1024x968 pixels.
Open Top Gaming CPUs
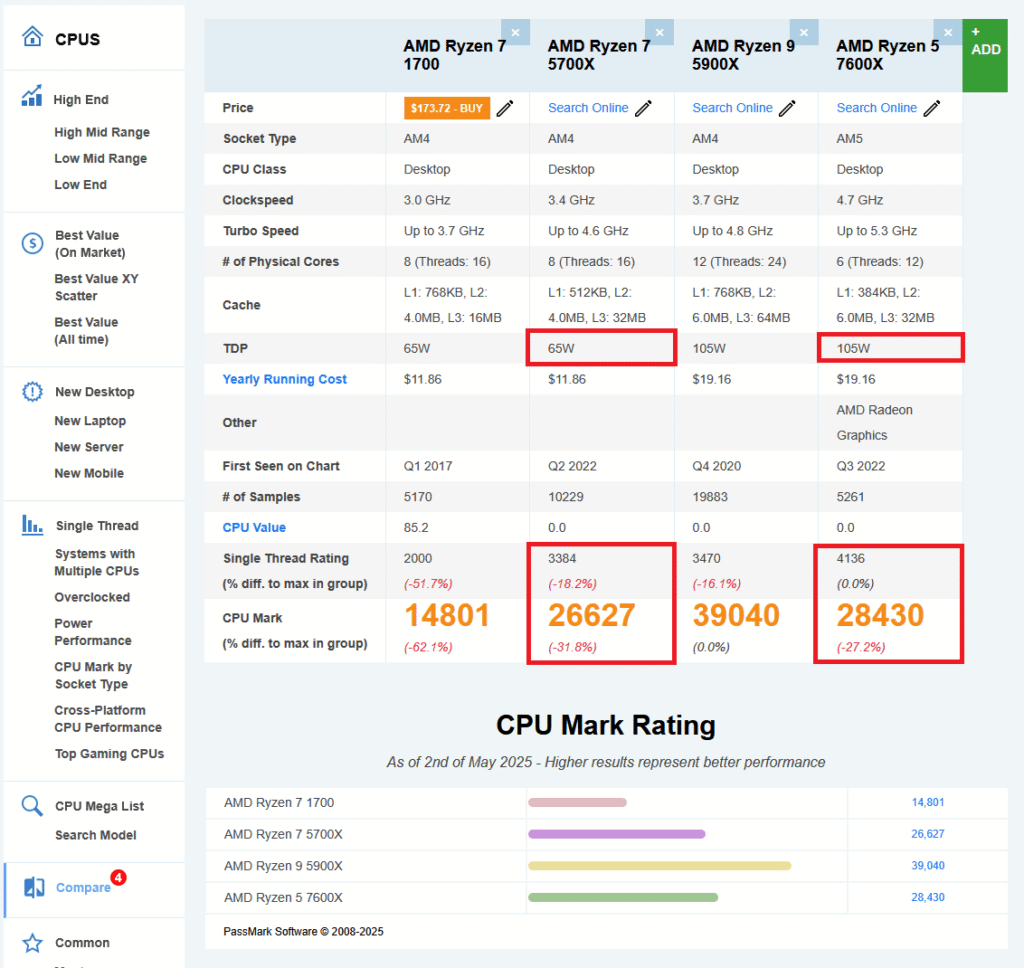coord(109,753)
